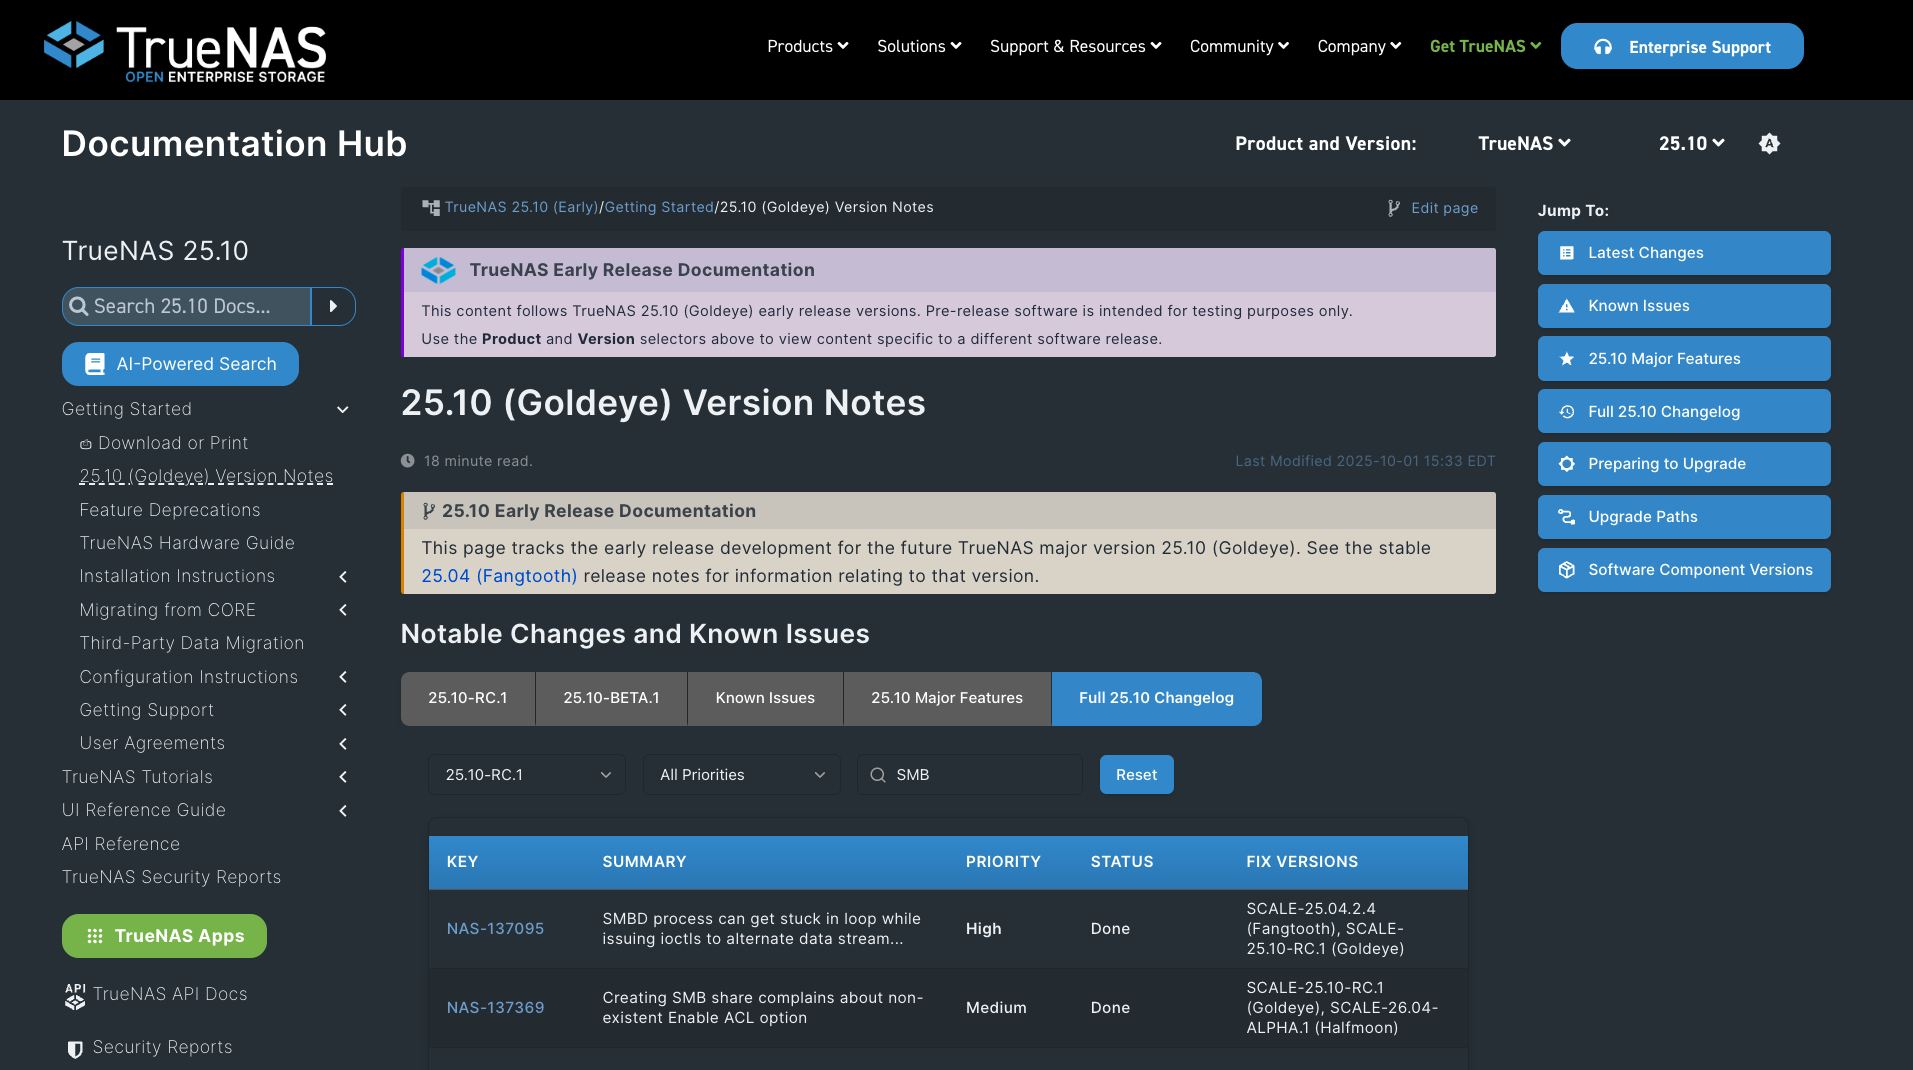Open API Reference in sidebar
This screenshot has width=1913, height=1070.
[x=121, y=844]
